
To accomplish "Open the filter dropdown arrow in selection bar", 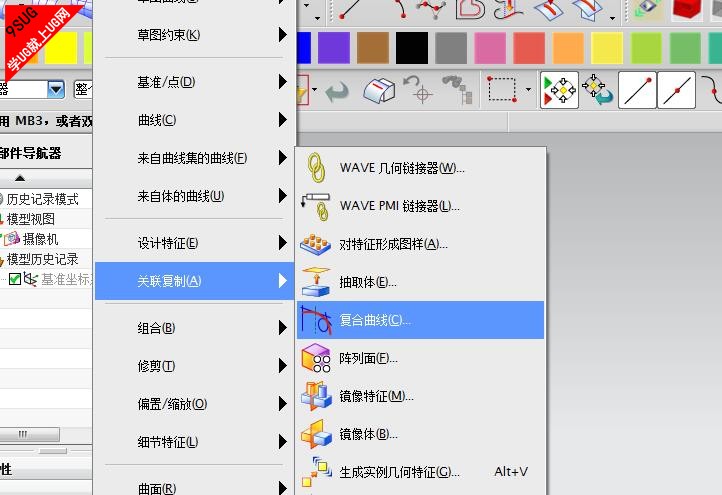I will coord(56,89).
